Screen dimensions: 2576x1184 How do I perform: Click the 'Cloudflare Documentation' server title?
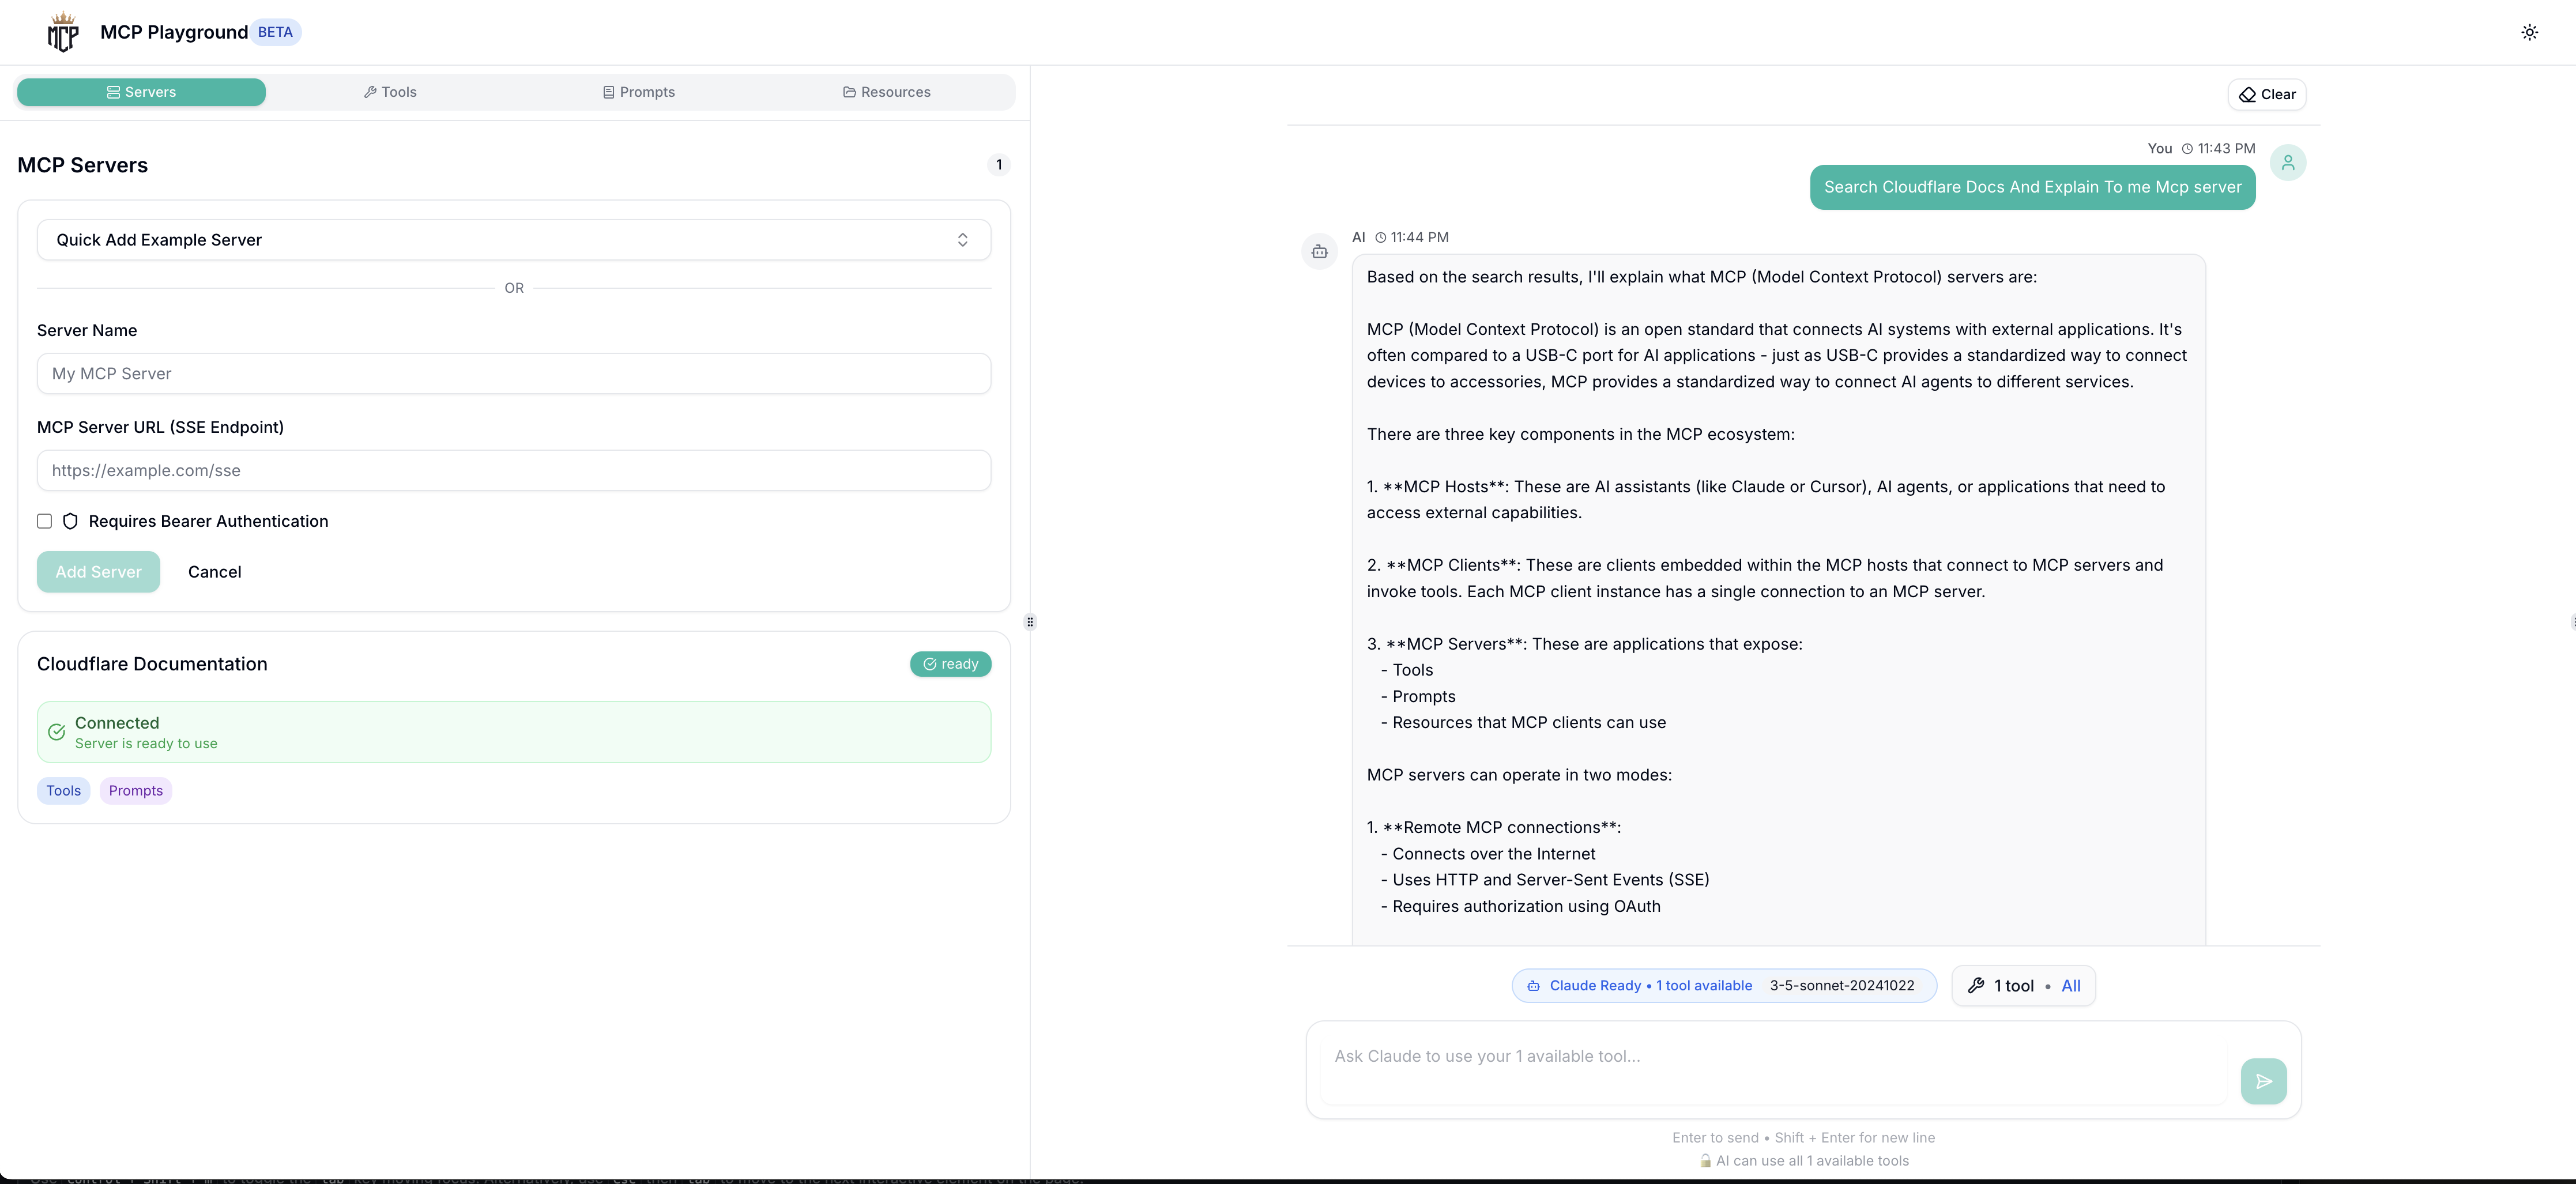click(152, 664)
